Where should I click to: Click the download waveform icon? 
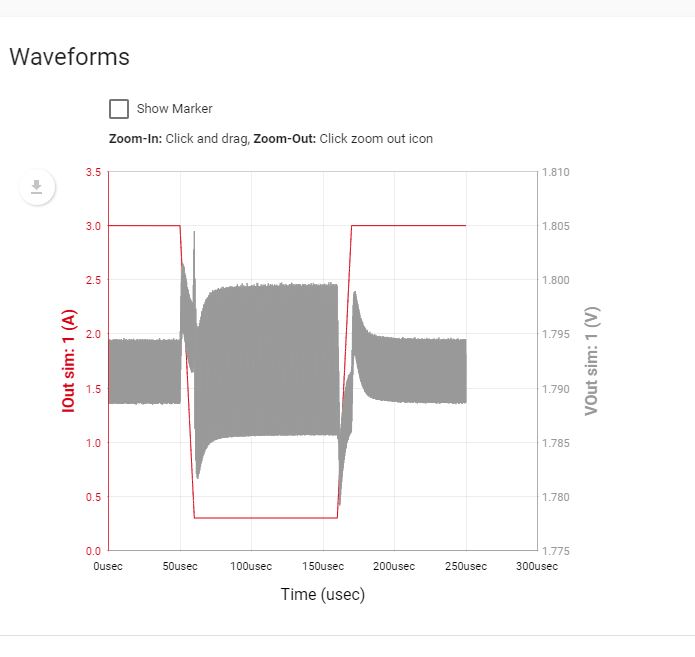pos(37,187)
